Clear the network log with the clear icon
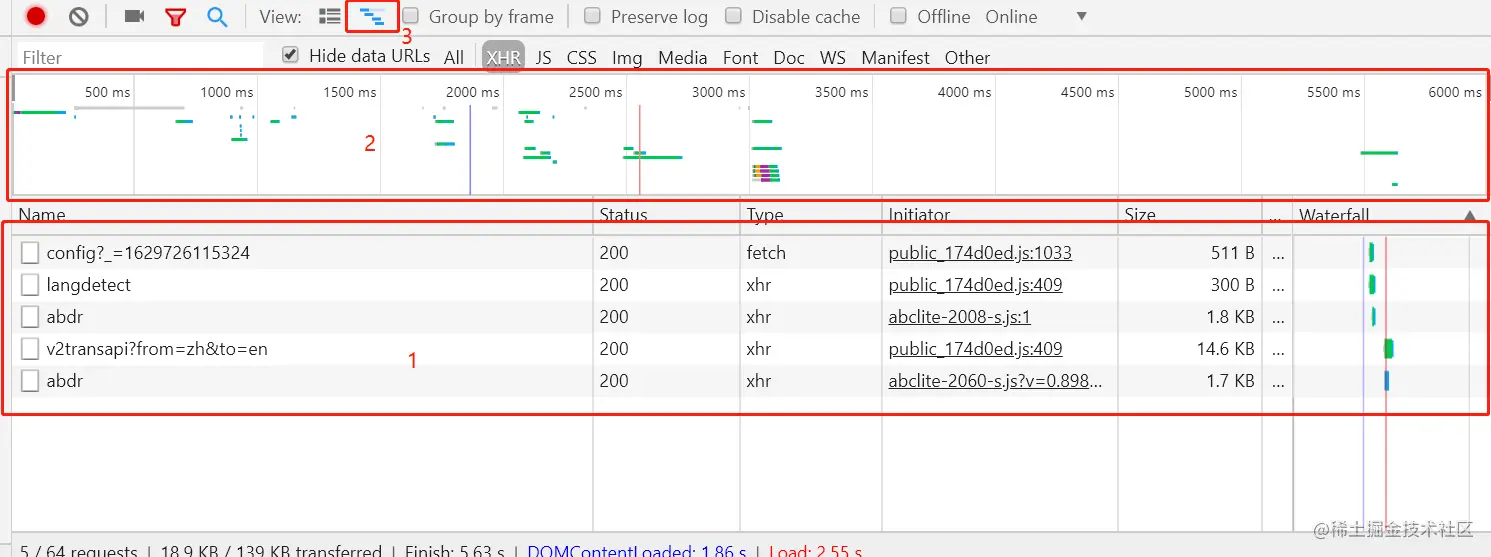This screenshot has width=1491, height=557. point(79,16)
